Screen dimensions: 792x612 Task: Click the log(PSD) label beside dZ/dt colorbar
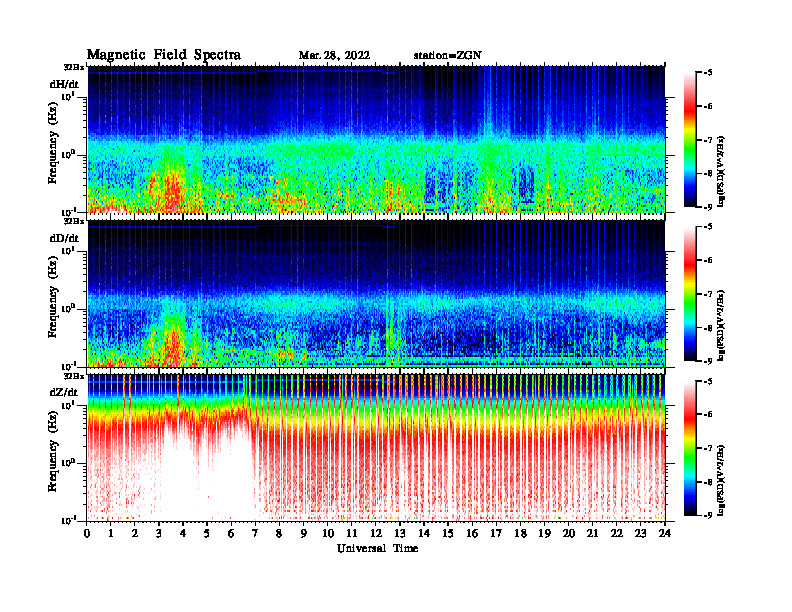(x=721, y=481)
